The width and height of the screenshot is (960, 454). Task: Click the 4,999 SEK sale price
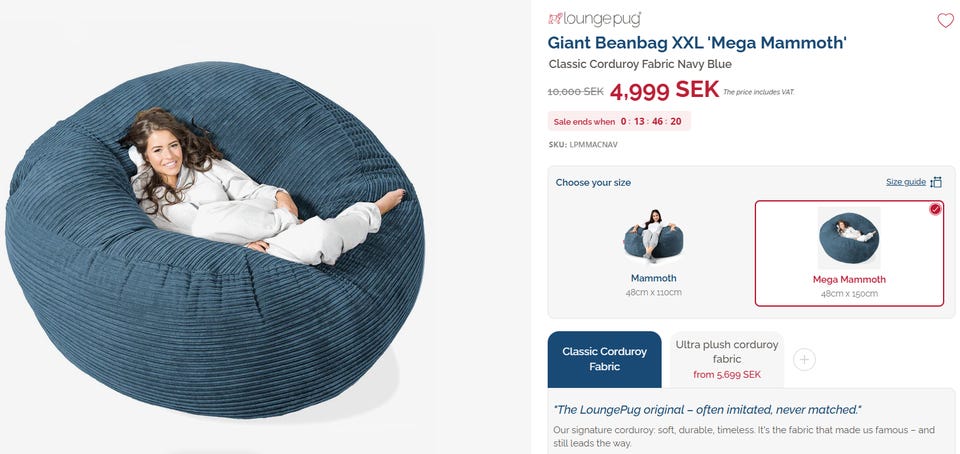coord(664,90)
